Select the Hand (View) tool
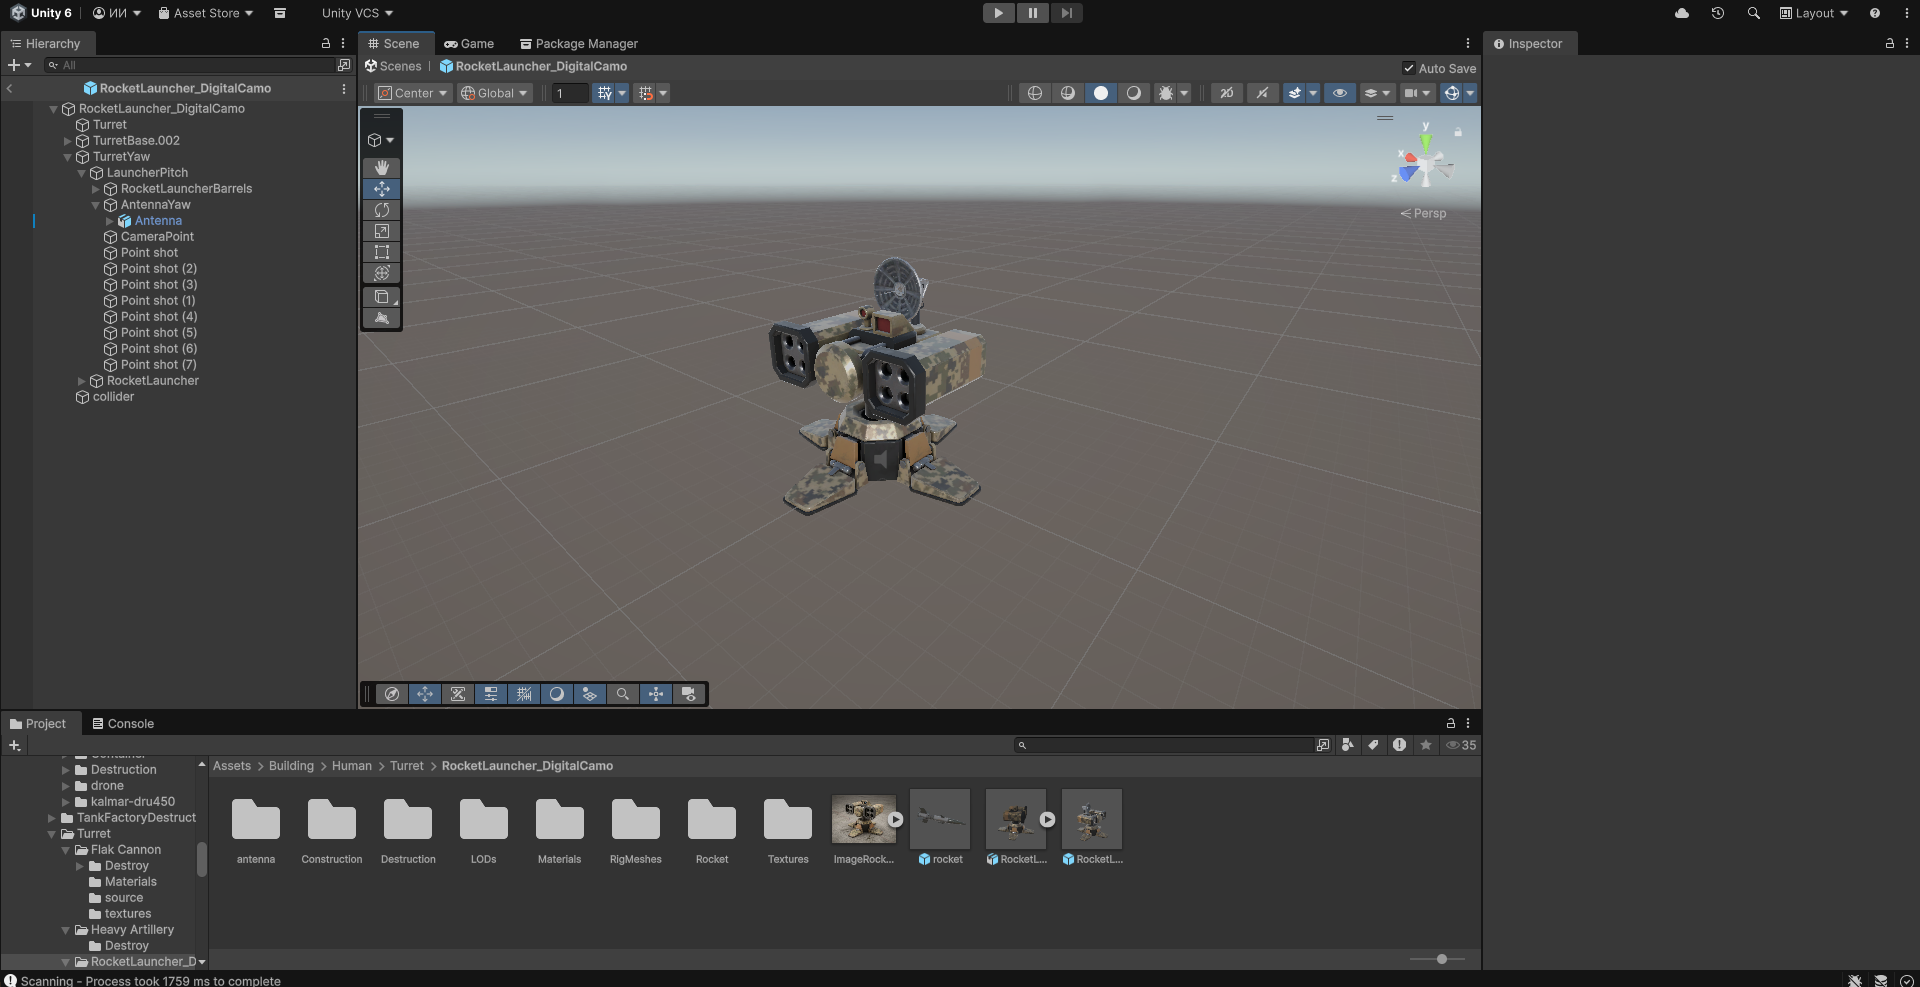 pyautogui.click(x=382, y=168)
